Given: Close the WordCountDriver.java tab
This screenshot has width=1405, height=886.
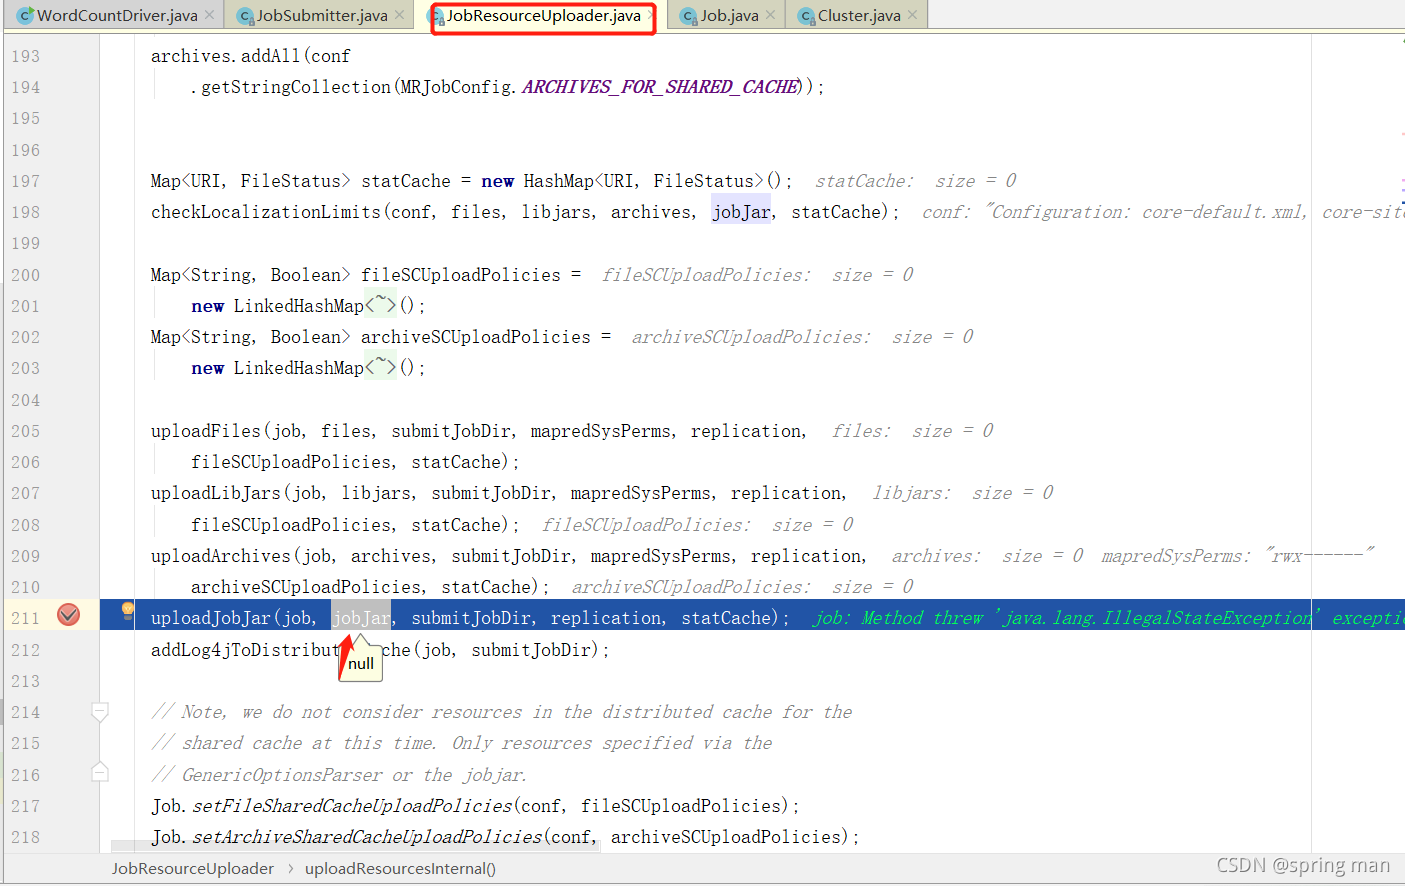Looking at the screenshot, I should pos(209,15).
